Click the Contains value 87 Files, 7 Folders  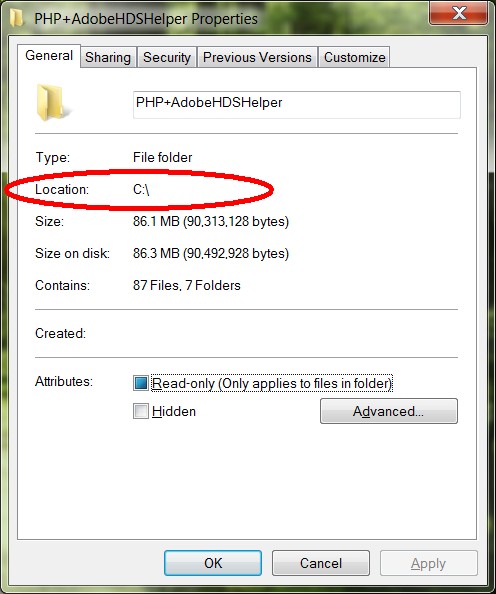[187, 285]
